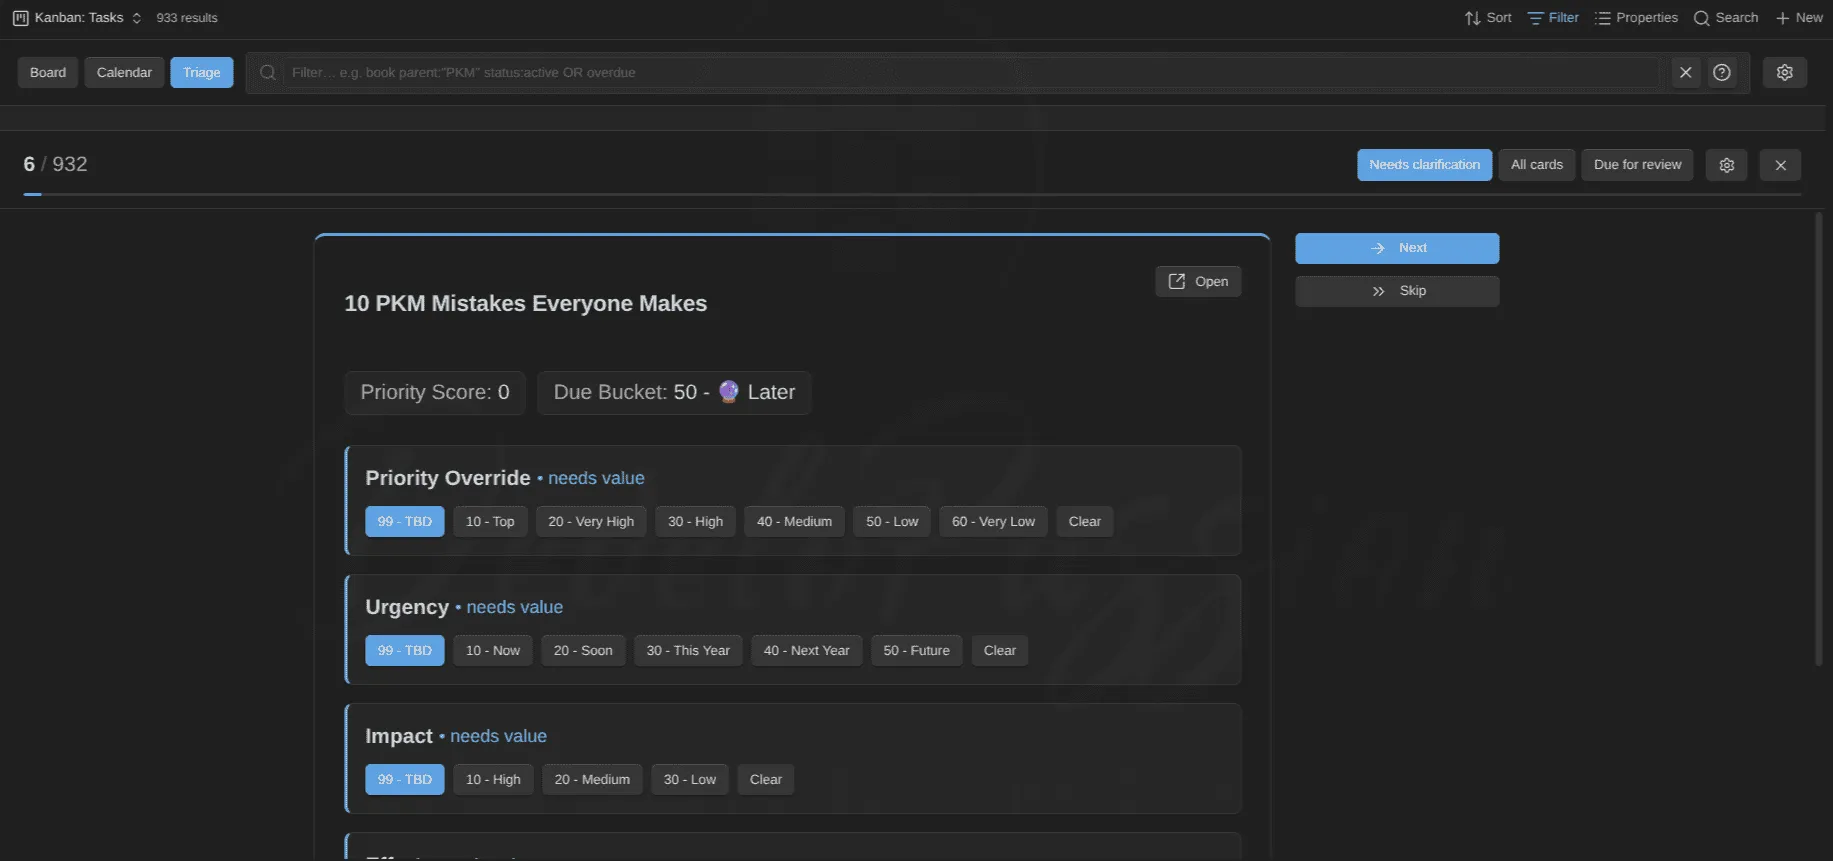The image size is (1833, 861).
Task: Set Priority Override to 60 - Very Low
Action: (993, 522)
